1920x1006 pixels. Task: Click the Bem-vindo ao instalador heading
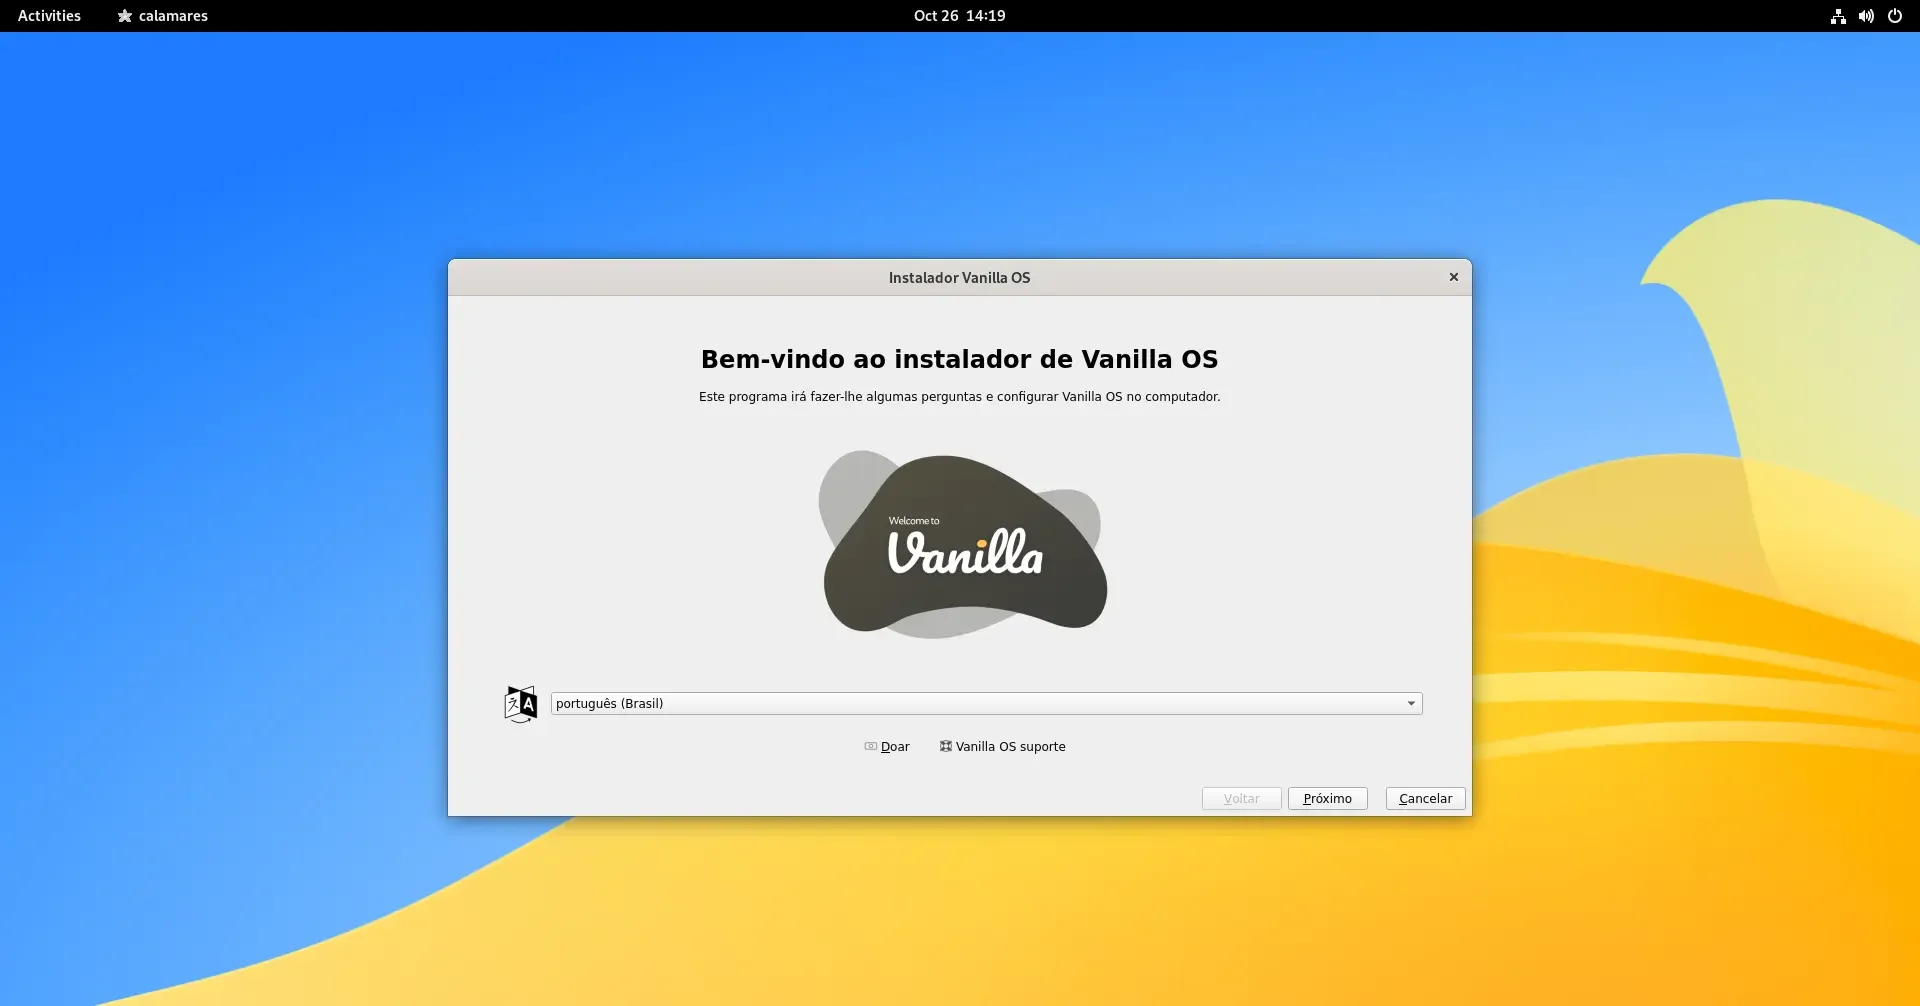point(959,359)
